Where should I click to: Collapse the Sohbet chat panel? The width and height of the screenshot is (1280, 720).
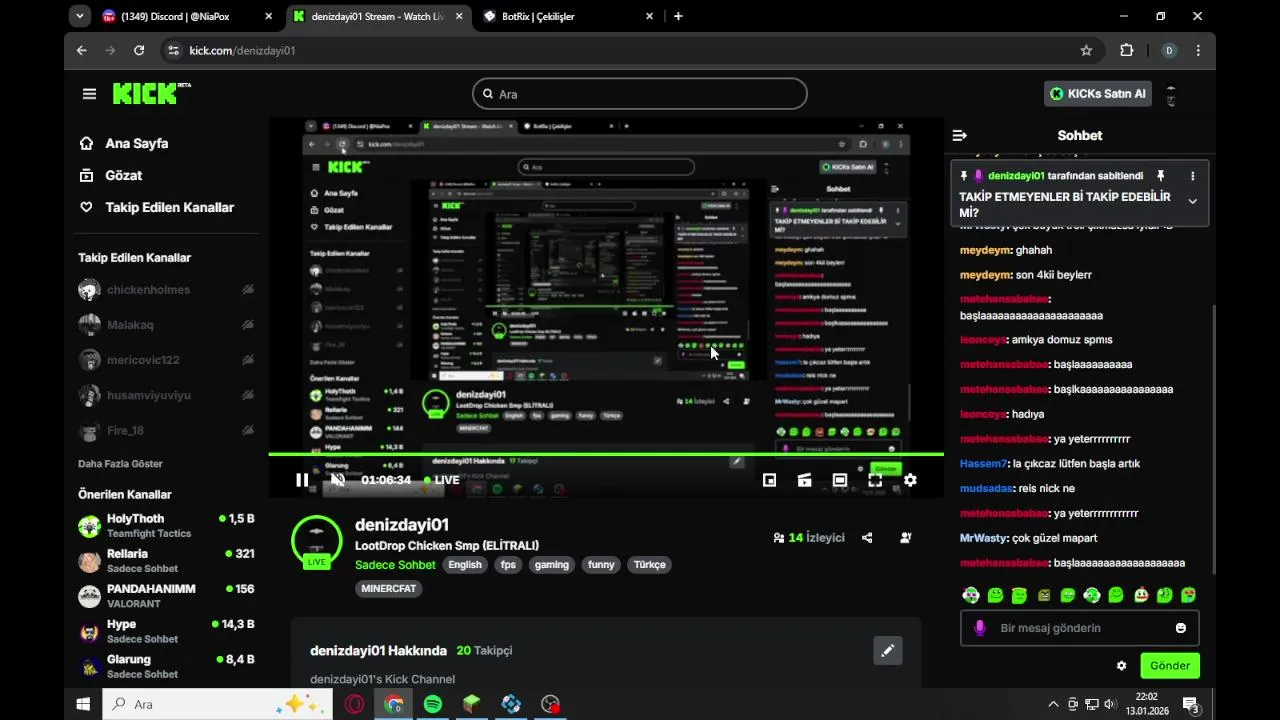click(x=960, y=135)
